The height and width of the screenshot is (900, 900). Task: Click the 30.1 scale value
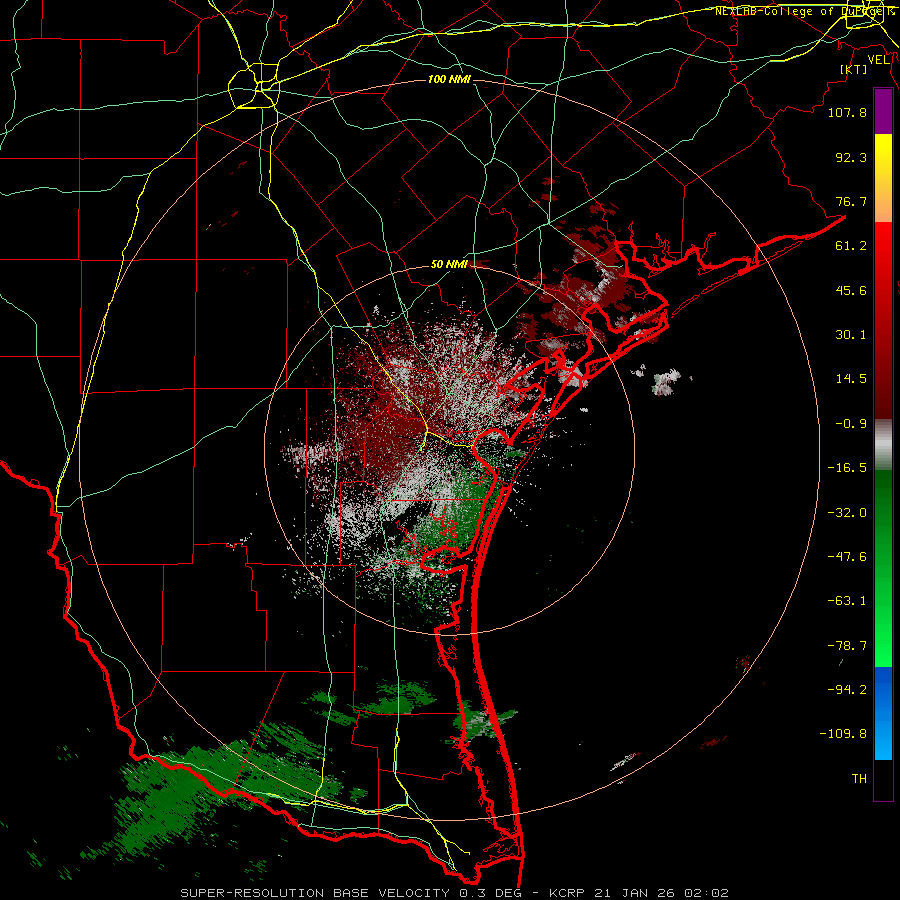pos(851,335)
